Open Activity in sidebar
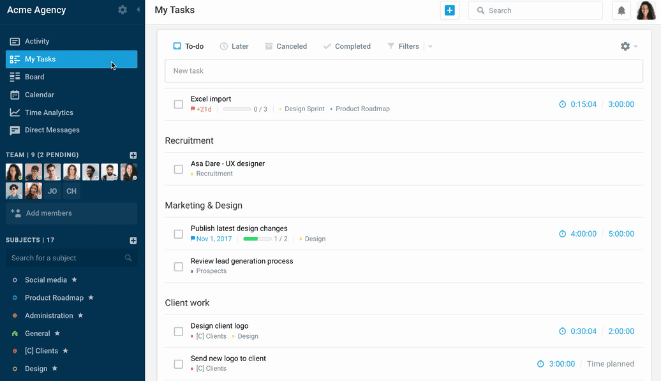 click(71, 41)
